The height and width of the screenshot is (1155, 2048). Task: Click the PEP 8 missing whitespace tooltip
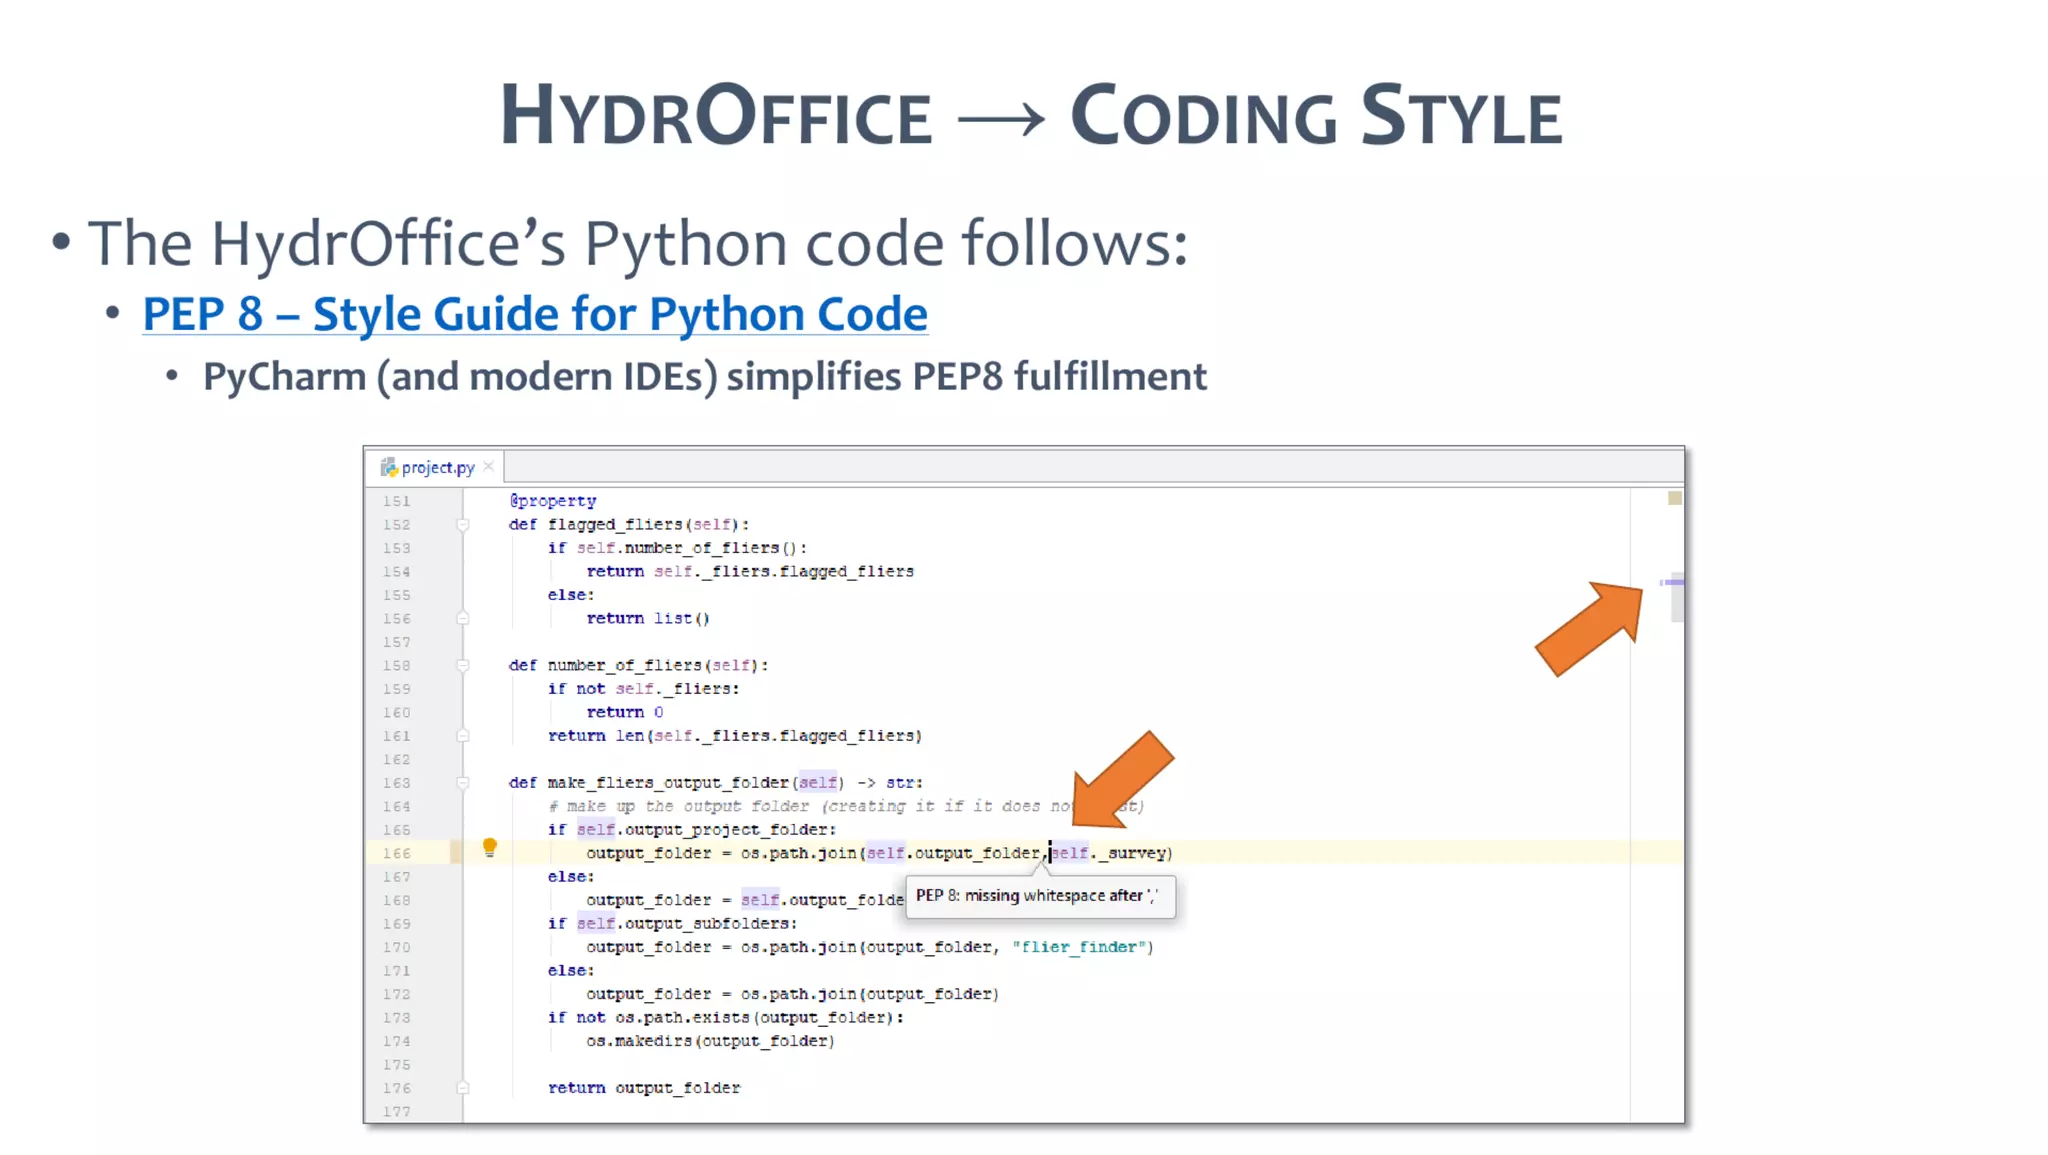[1039, 896]
